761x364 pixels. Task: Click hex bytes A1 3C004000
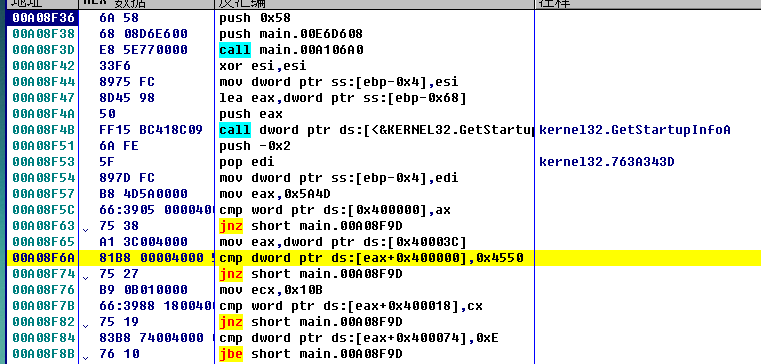tap(143, 242)
